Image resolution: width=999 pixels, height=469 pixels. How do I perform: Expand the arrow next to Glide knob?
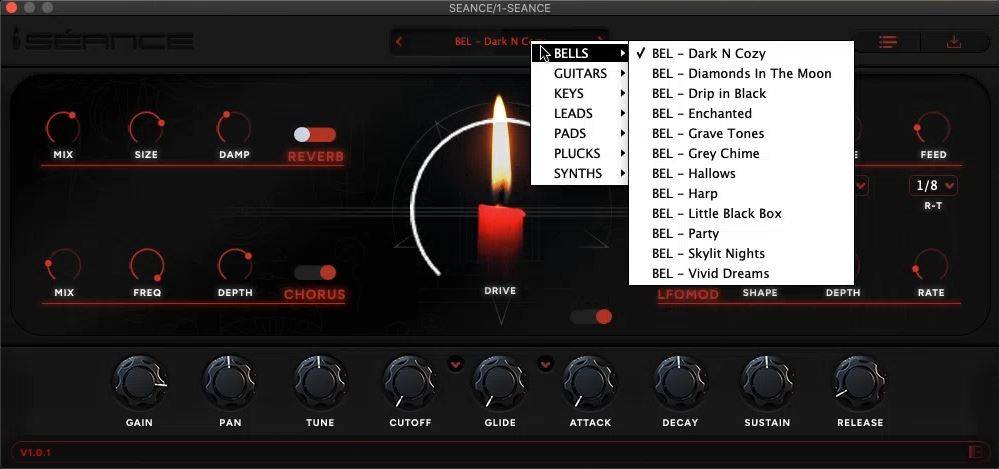pyautogui.click(x=545, y=364)
